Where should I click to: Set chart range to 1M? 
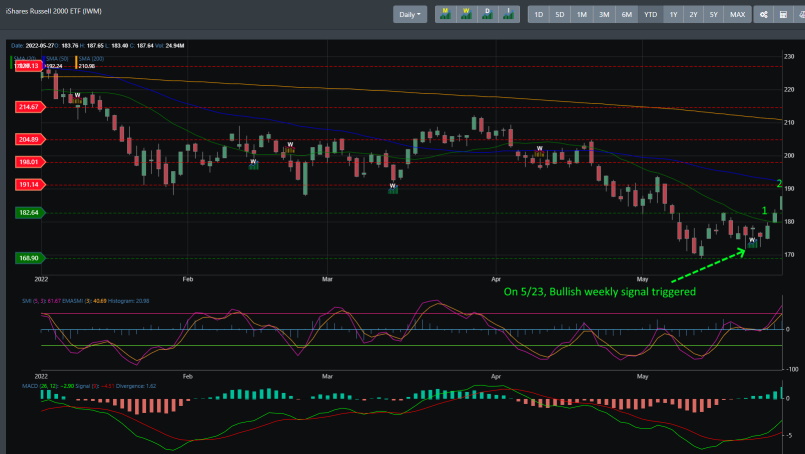coord(582,14)
